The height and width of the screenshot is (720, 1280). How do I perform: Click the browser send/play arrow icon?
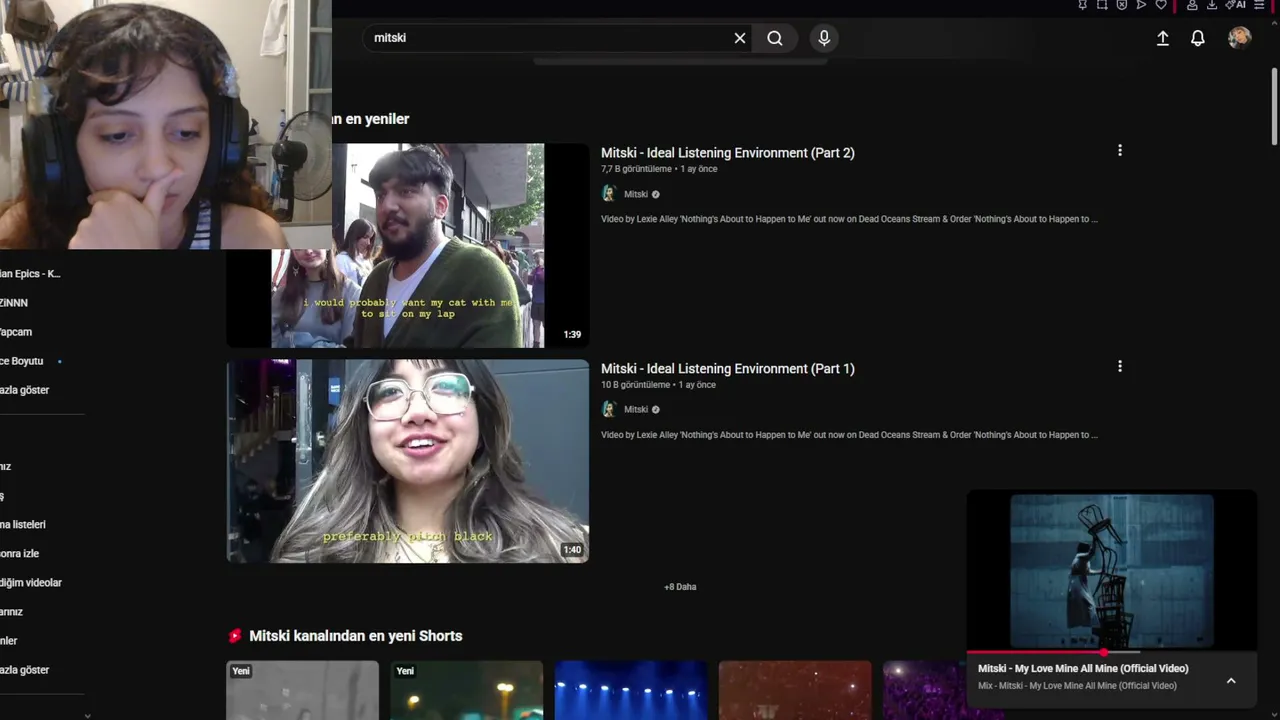pos(1141,5)
